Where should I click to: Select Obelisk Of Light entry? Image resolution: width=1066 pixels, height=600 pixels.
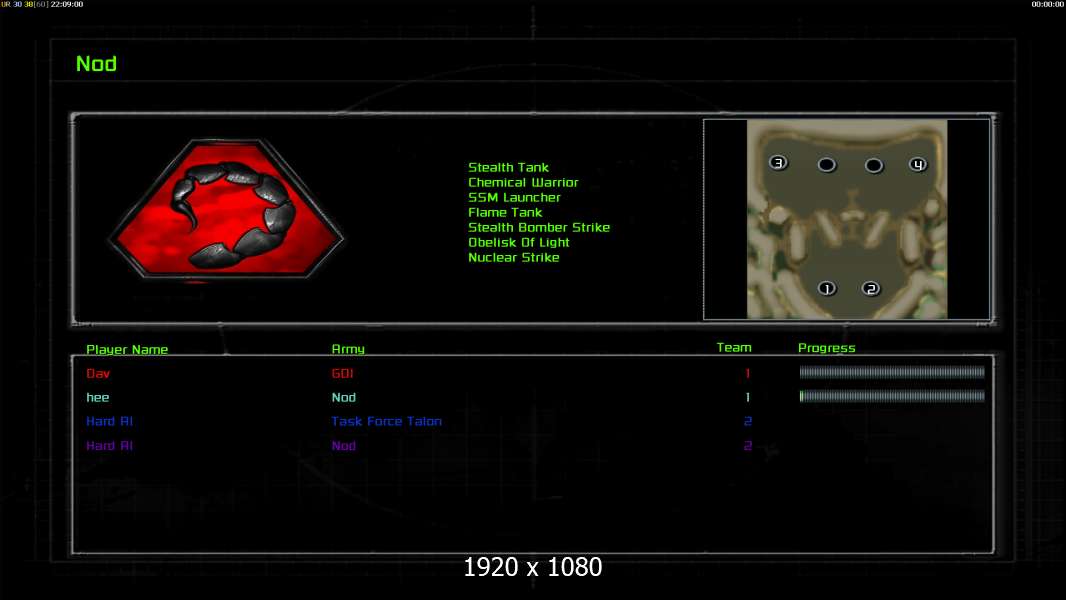(519, 242)
